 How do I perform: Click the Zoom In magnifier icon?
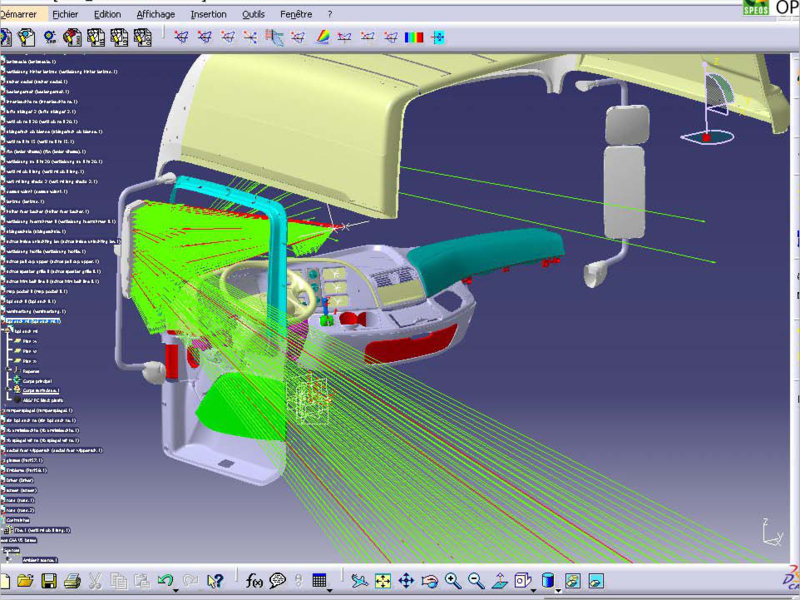[x=452, y=580]
